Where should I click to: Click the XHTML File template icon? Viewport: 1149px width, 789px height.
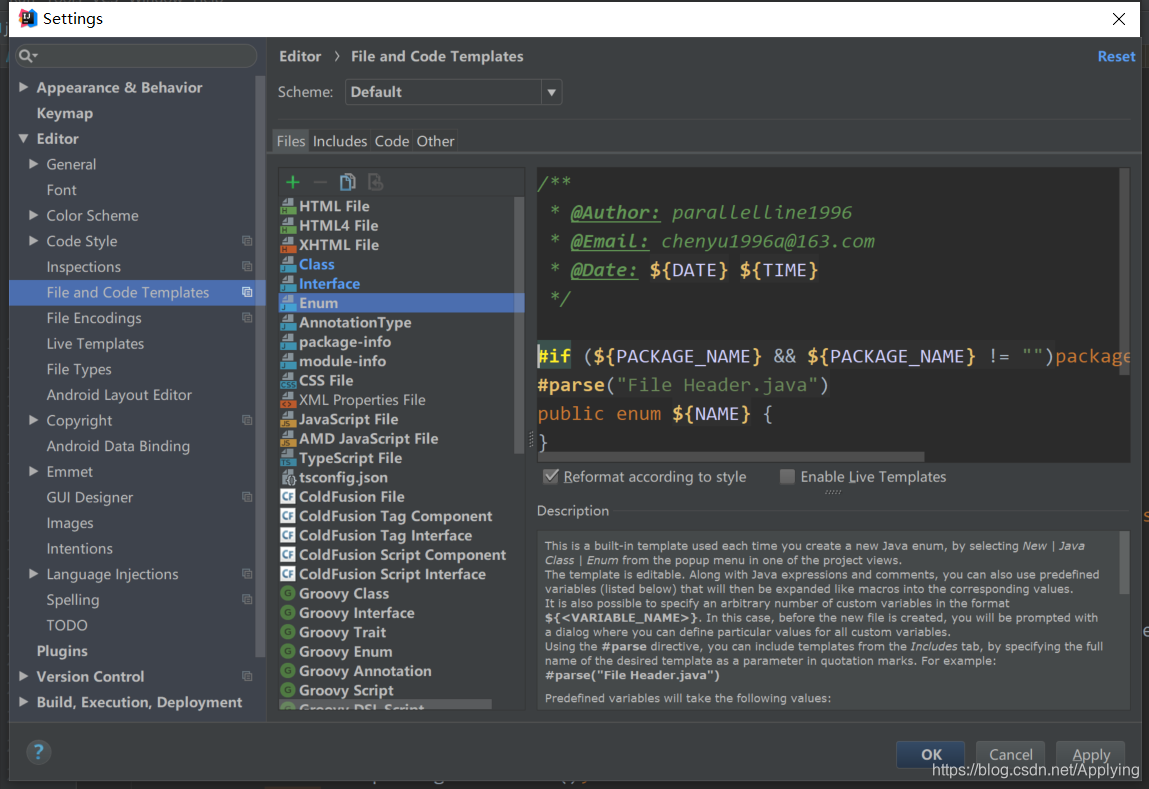(288, 245)
